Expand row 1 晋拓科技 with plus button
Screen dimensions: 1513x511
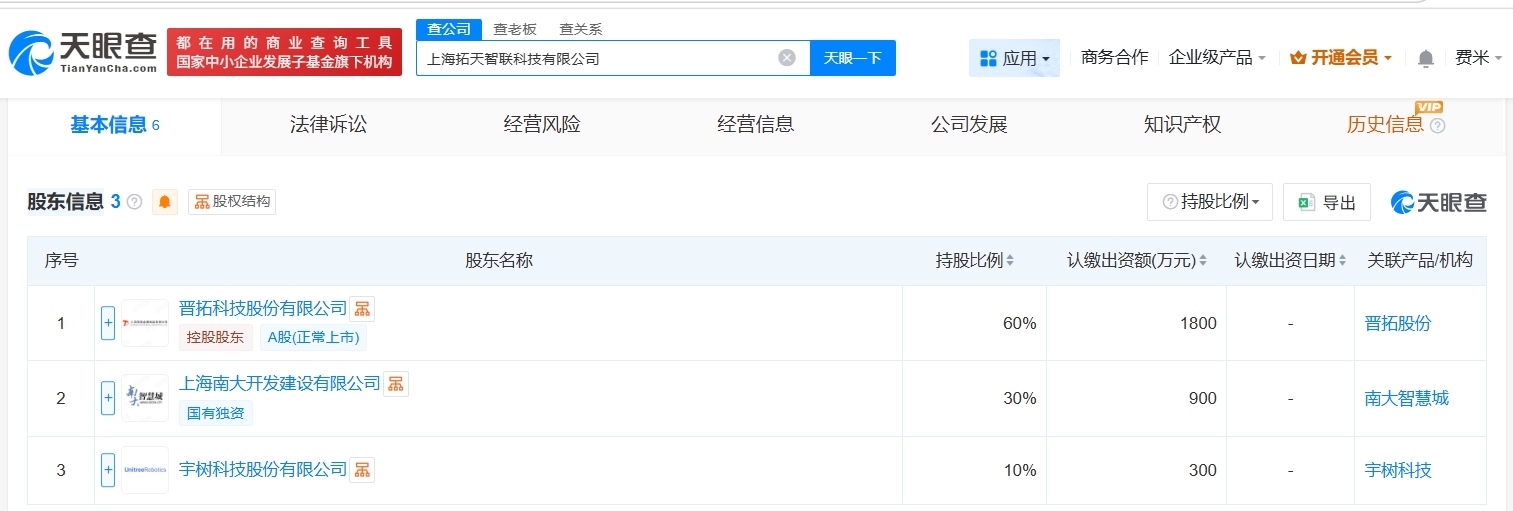108,323
